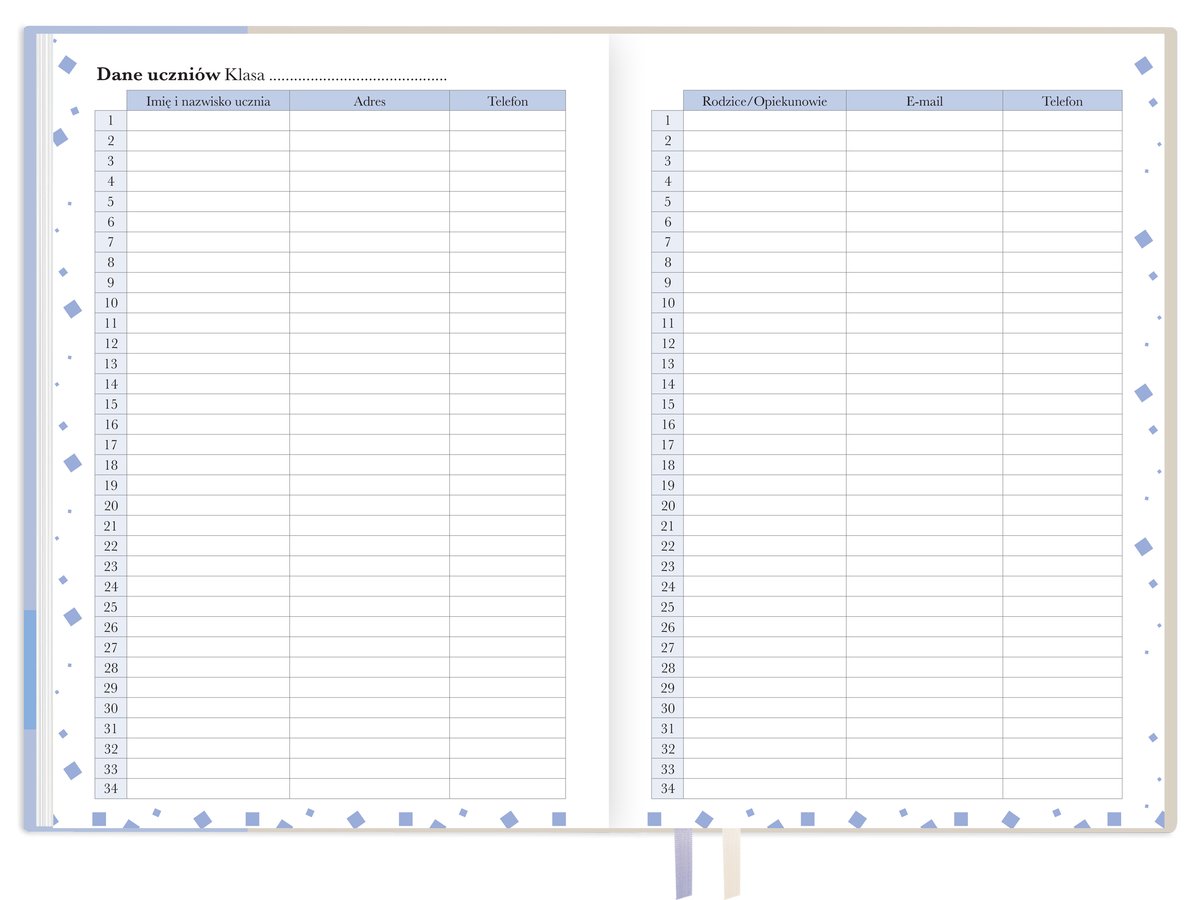Select the 'Imię i nazwisko ucznia' column header

pyautogui.click(x=208, y=101)
